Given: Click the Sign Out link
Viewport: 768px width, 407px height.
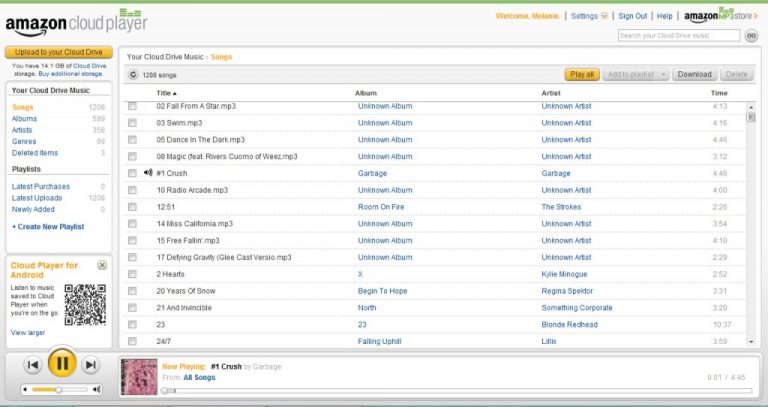Looking at the screenshot, I should coord(633,16).
